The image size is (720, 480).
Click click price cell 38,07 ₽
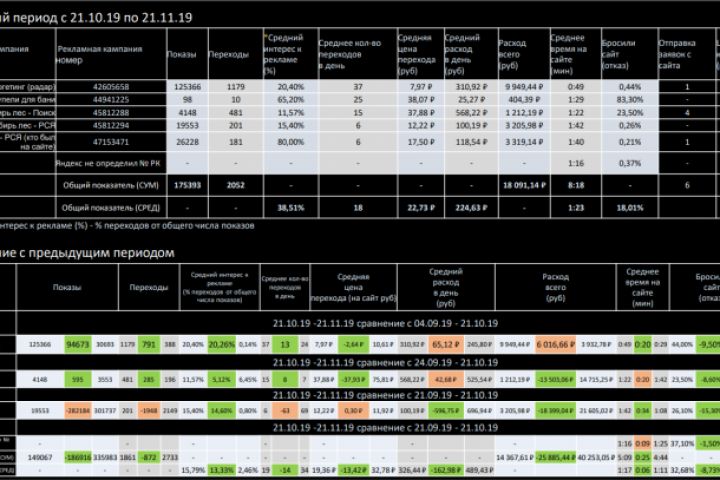[x=421, y=100]
